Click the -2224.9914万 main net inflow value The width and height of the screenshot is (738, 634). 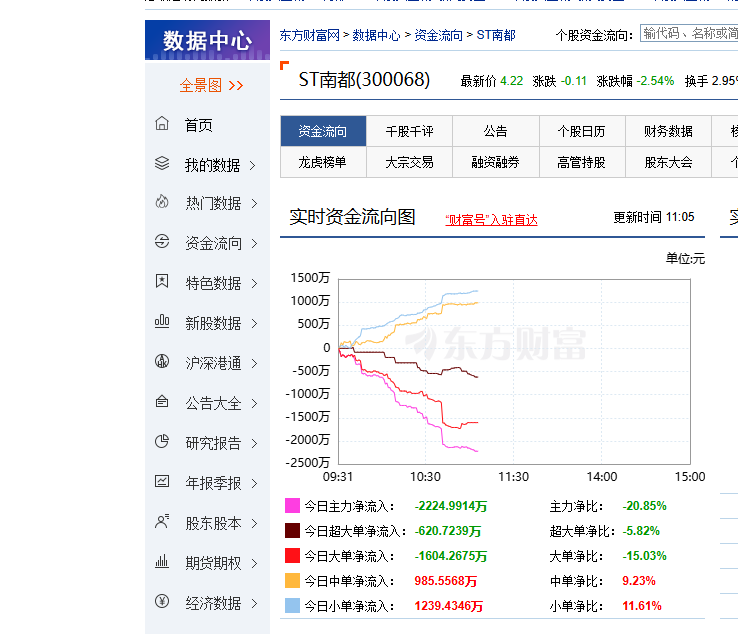pyautogui.click(x=450, y=506)
